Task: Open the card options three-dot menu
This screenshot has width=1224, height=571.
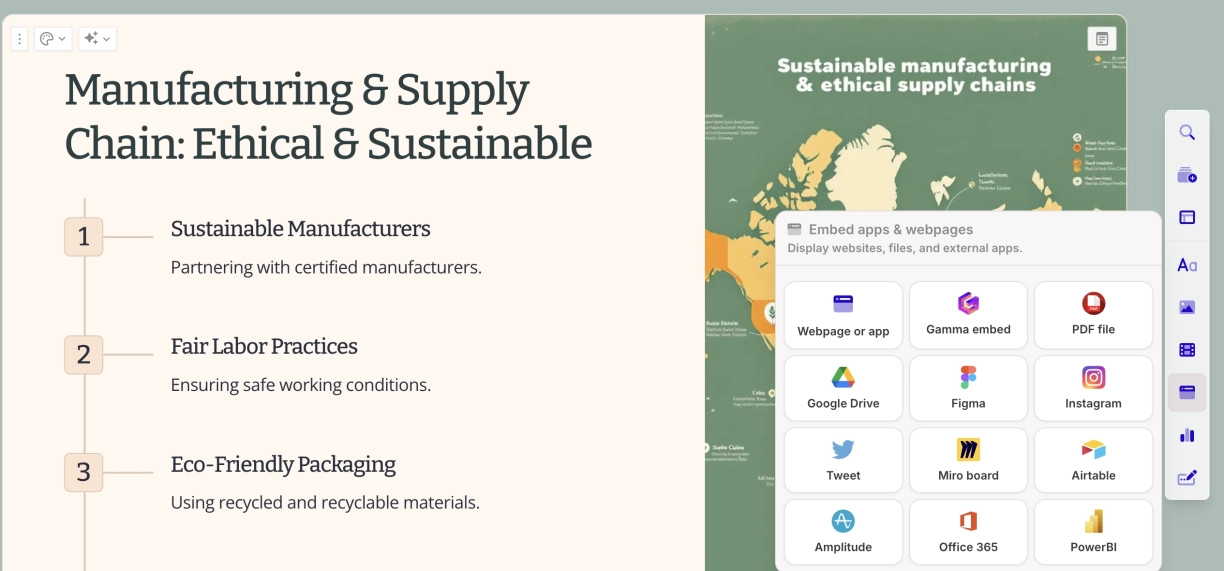Action: (x=19, y=39)
